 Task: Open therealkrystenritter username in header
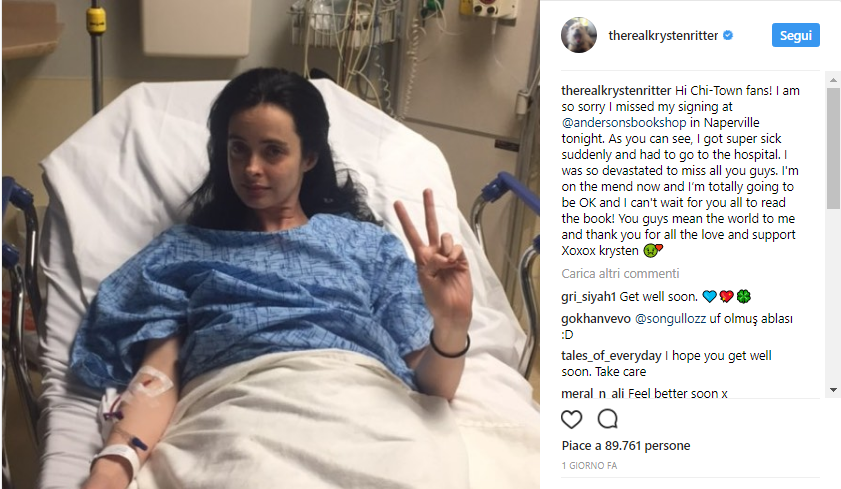point(663,36)
